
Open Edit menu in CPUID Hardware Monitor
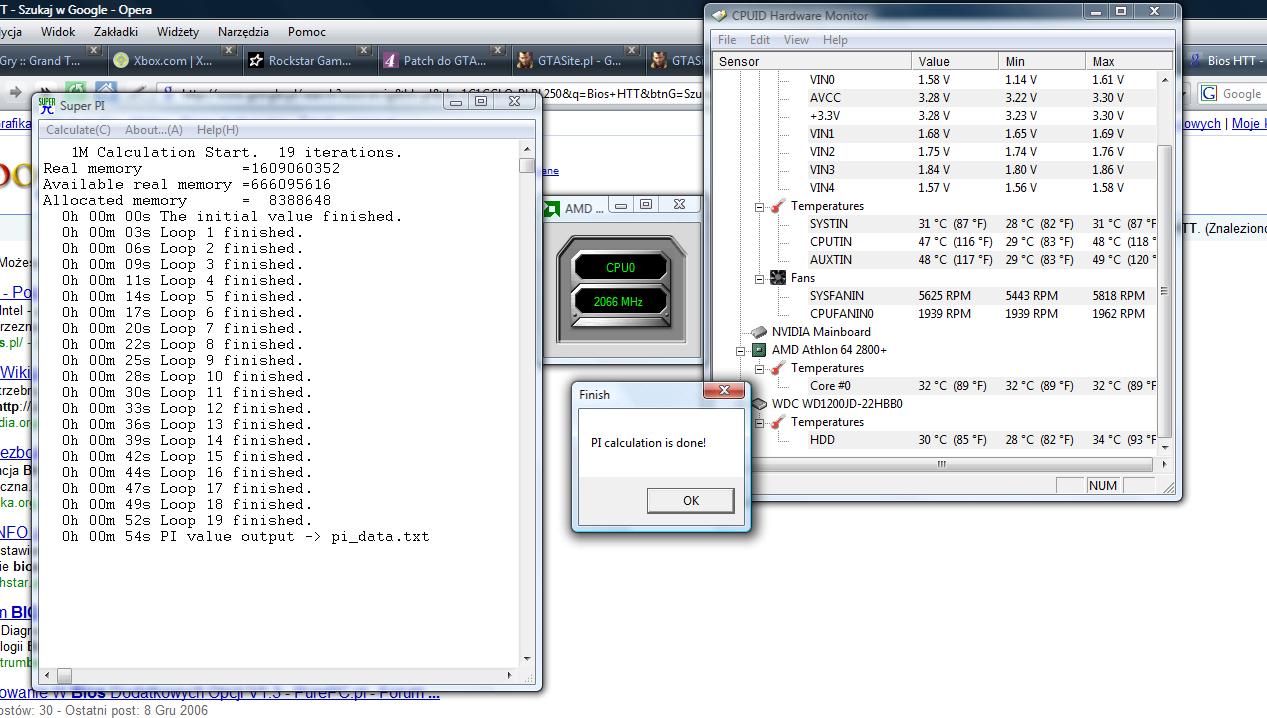760,40
